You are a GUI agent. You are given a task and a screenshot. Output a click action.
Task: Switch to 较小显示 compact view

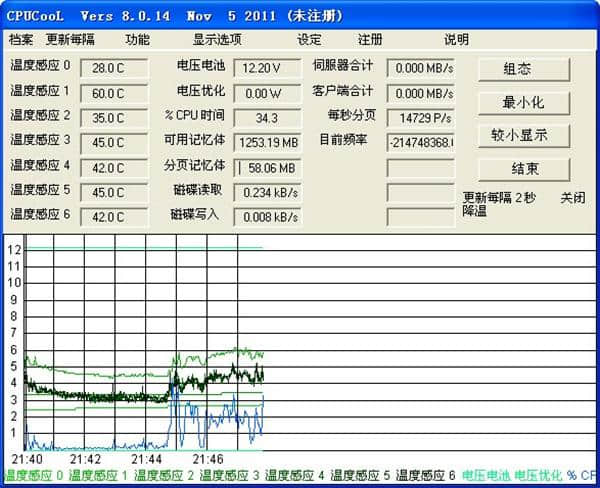524,135
